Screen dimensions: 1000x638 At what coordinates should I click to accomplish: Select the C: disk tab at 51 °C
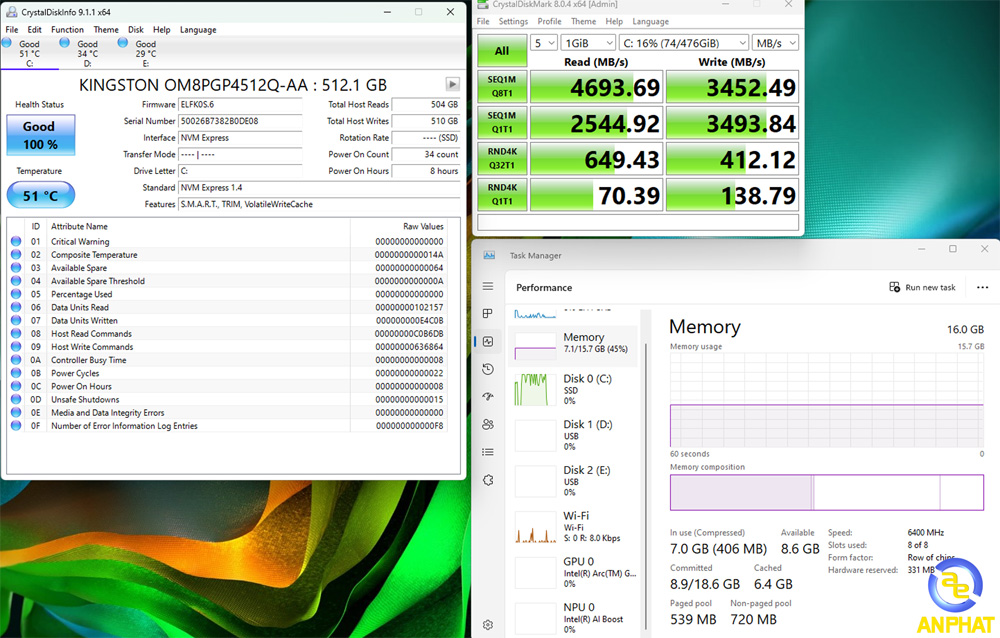click(29, 53)
